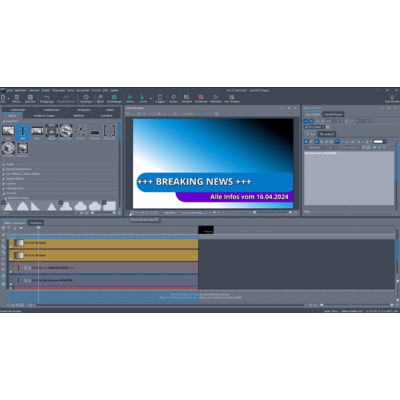Click the Rückgängig undo arrow
Viewport: 400px width, 400px height.
[x=47, y=98]
